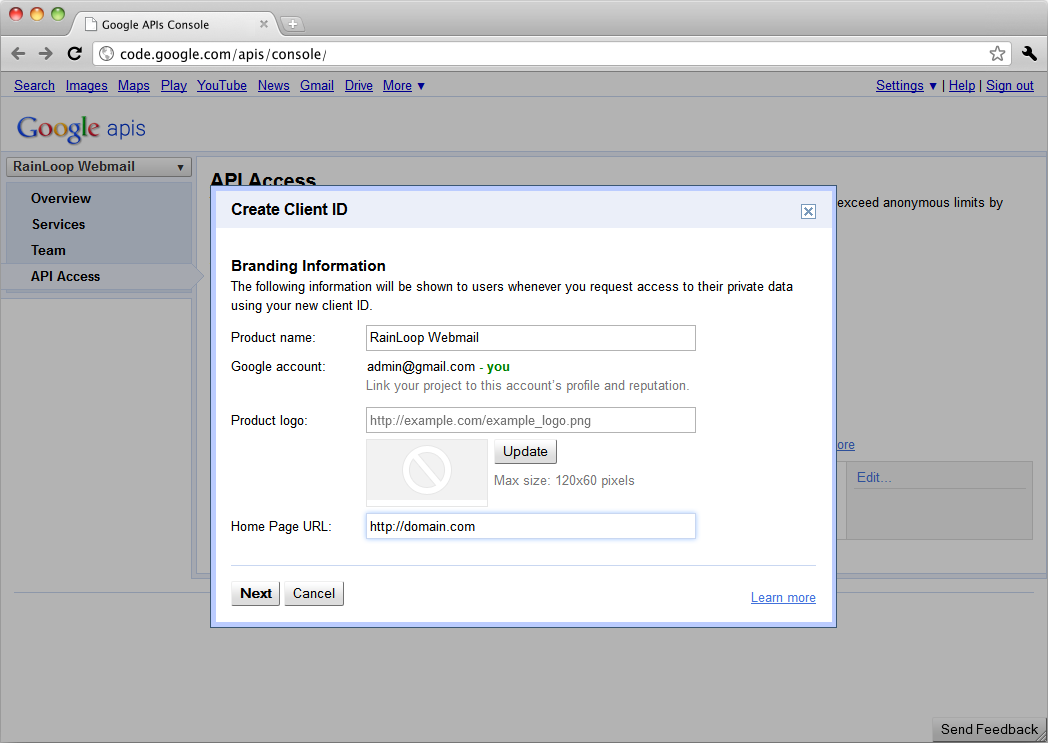Click the Next button
The image size is (1048, 743).
[x=256, y=593]
